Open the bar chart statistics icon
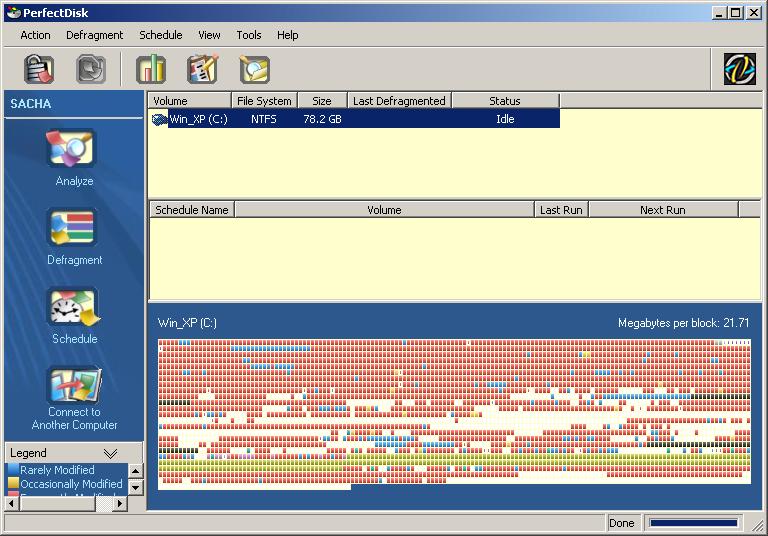768x536 pixels. 151,69
